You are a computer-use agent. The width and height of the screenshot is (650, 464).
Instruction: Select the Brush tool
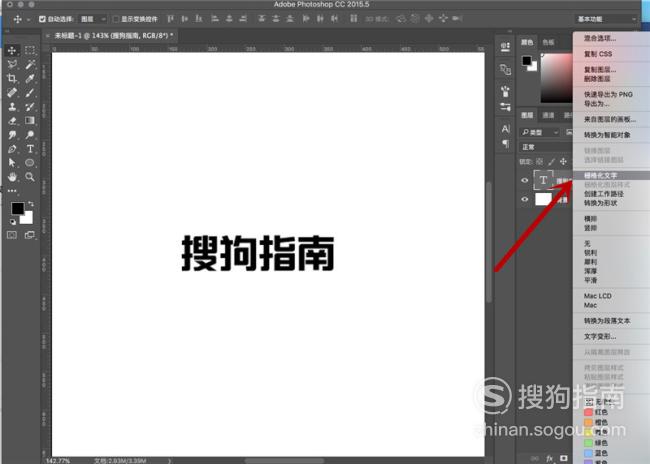30,92
